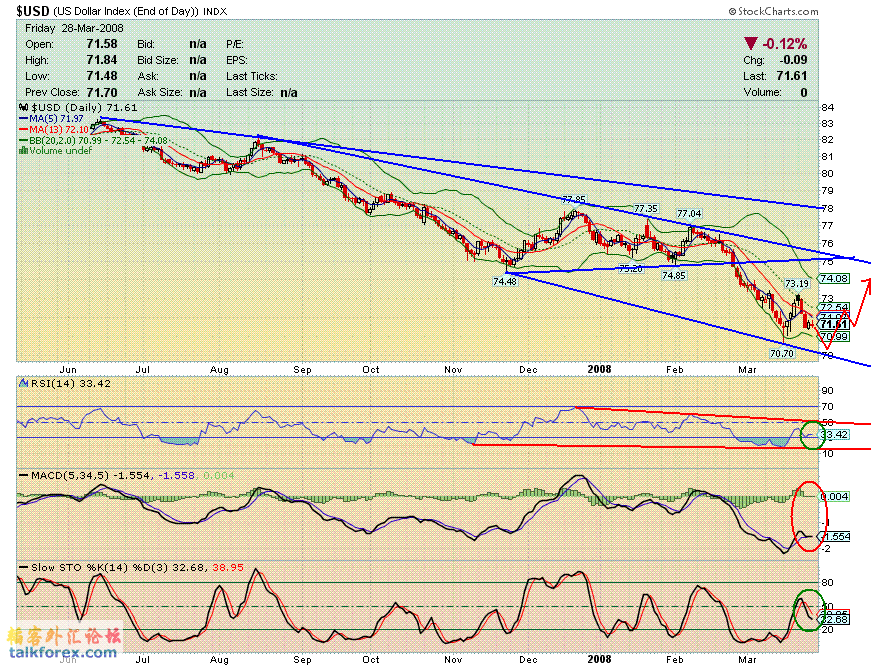Click the RSI panel chart icon

(x=23, y=383)
